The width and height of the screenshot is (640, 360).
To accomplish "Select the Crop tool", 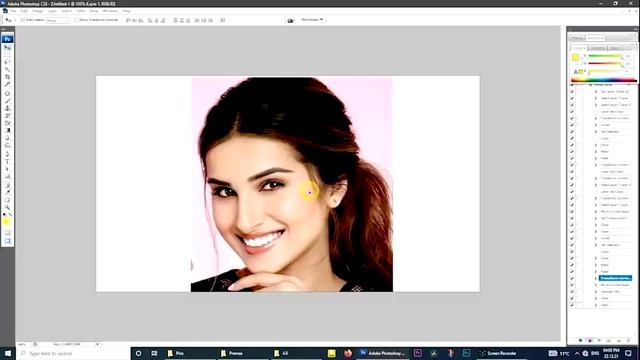I will click(x=7, y=77).
